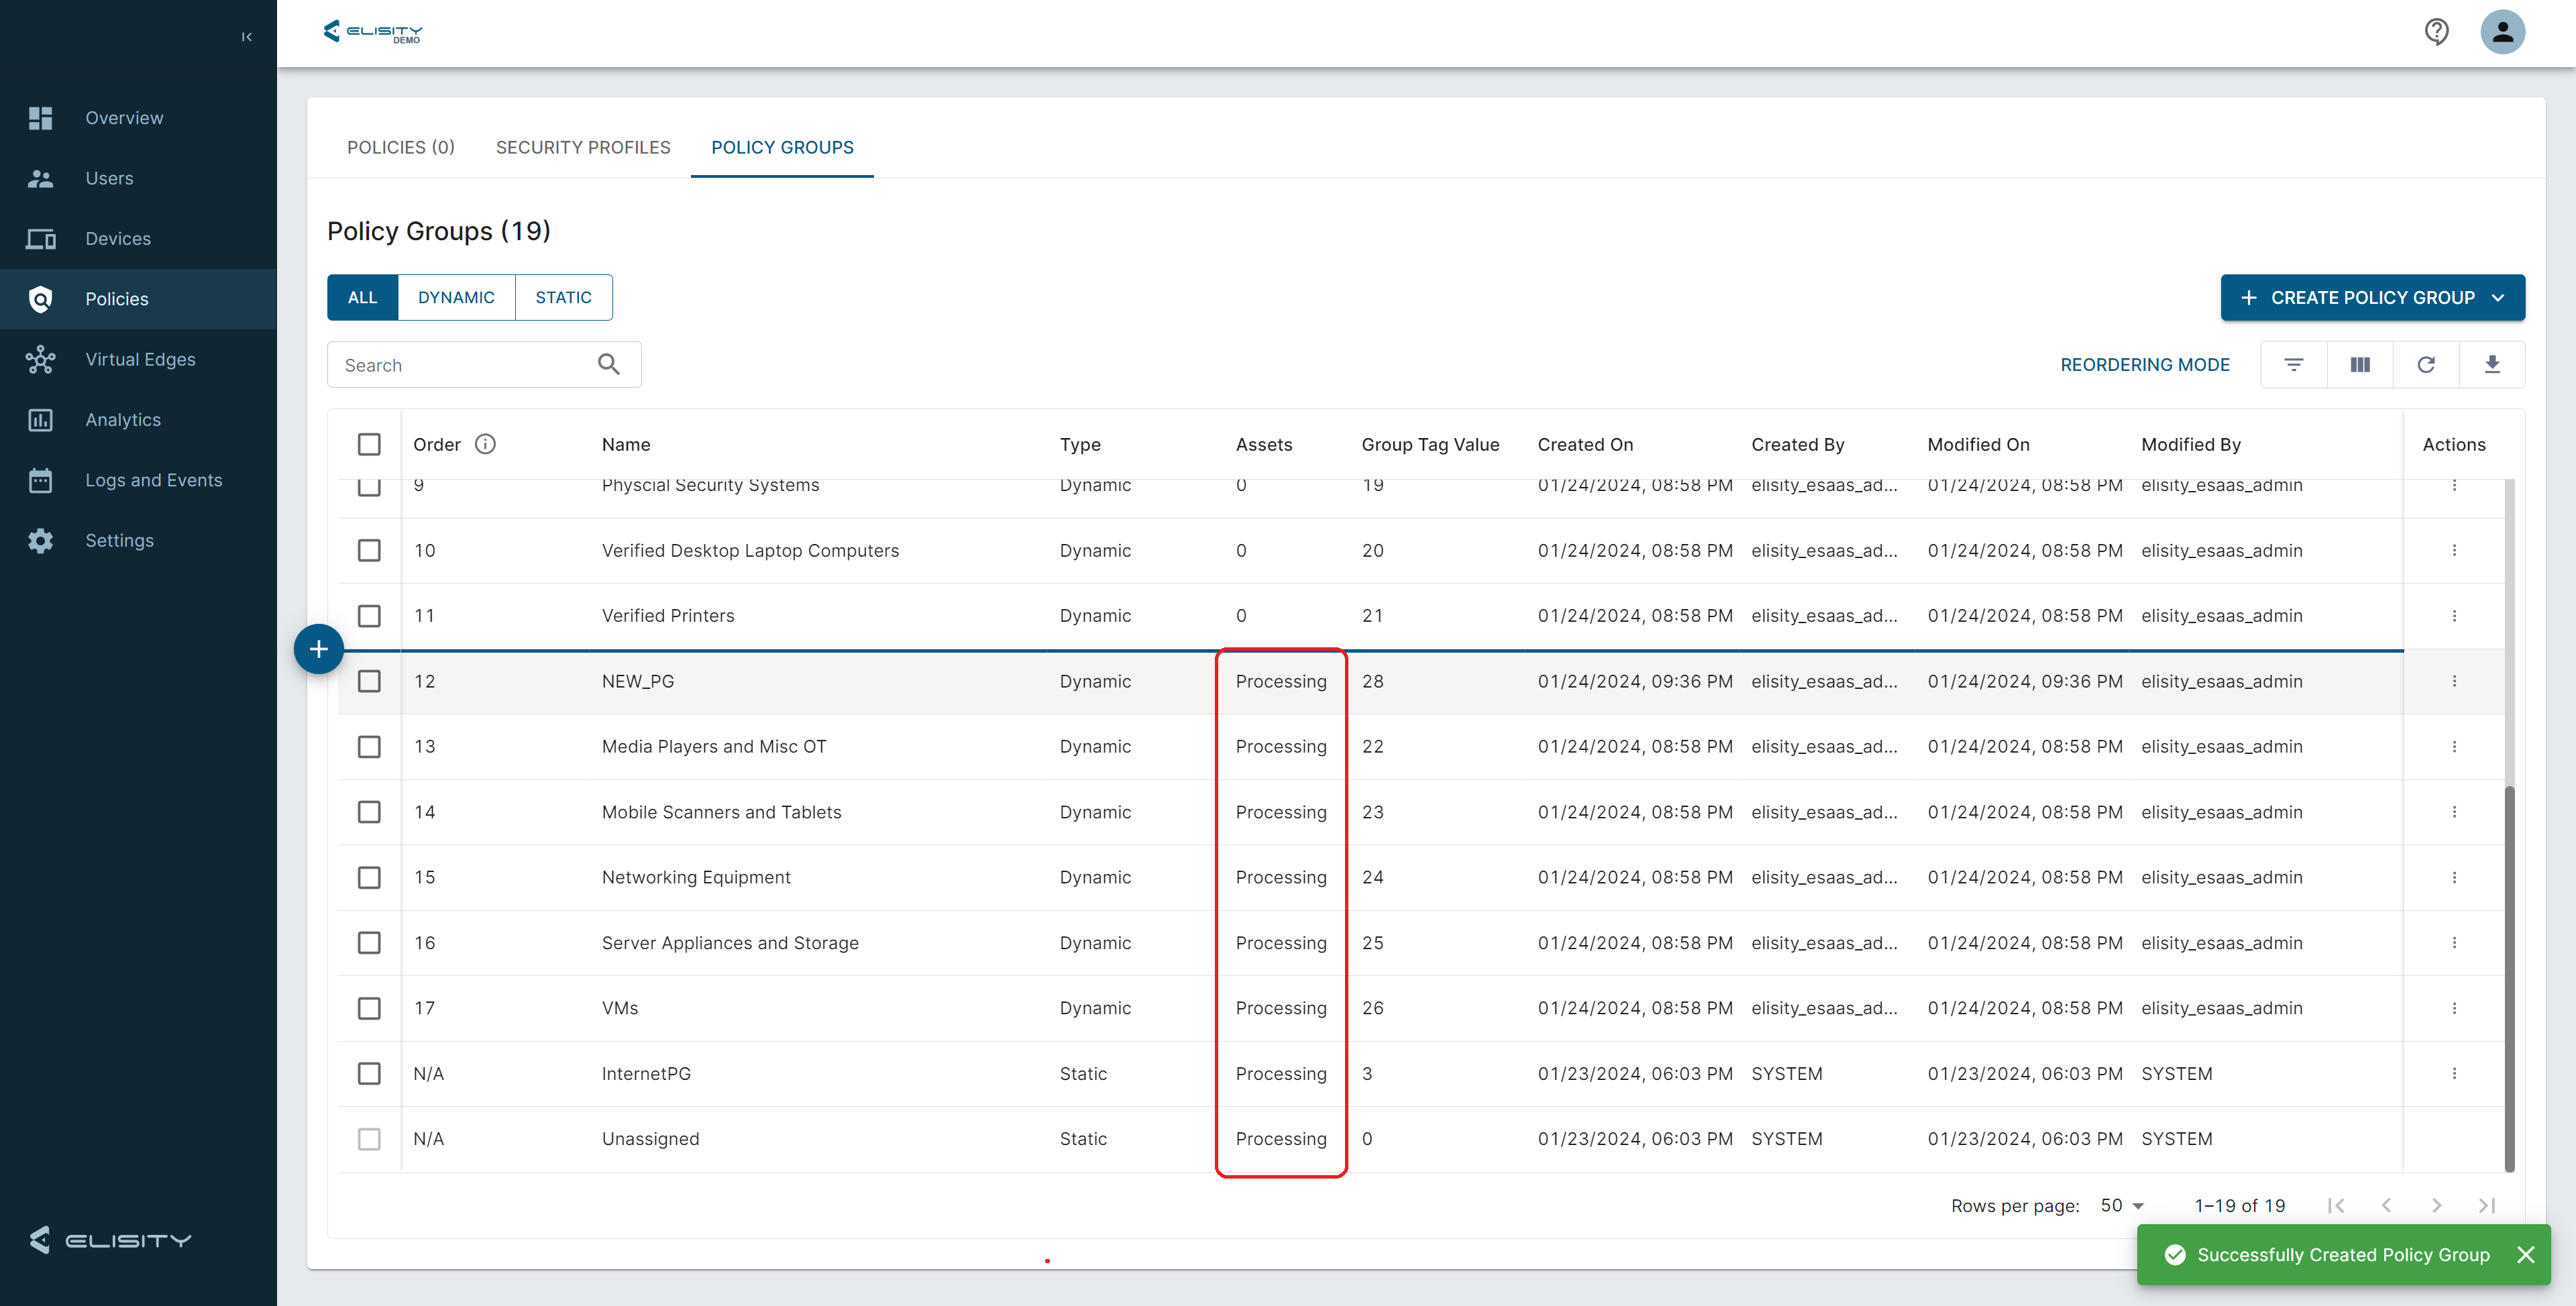Image resolution: width=2576 pixels, height=1306 pixels.
Task: Open actions menu for VMs row
Action: [2454, 1008]
